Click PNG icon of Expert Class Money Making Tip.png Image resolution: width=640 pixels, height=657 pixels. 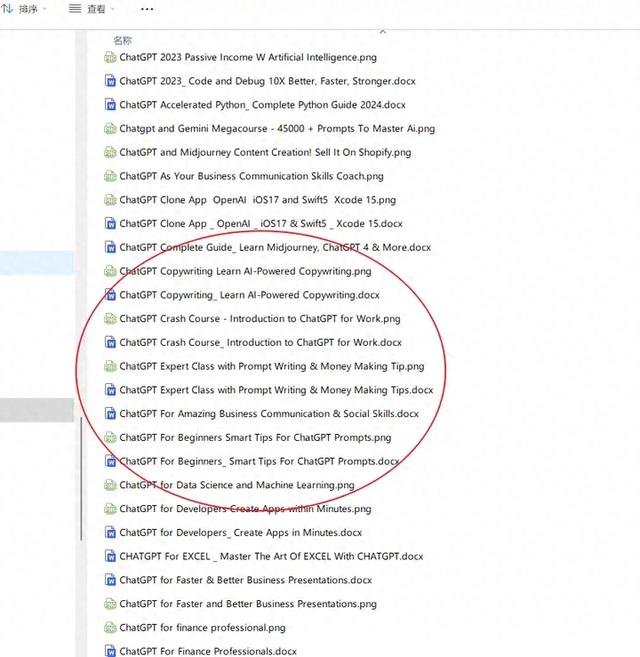110,366
